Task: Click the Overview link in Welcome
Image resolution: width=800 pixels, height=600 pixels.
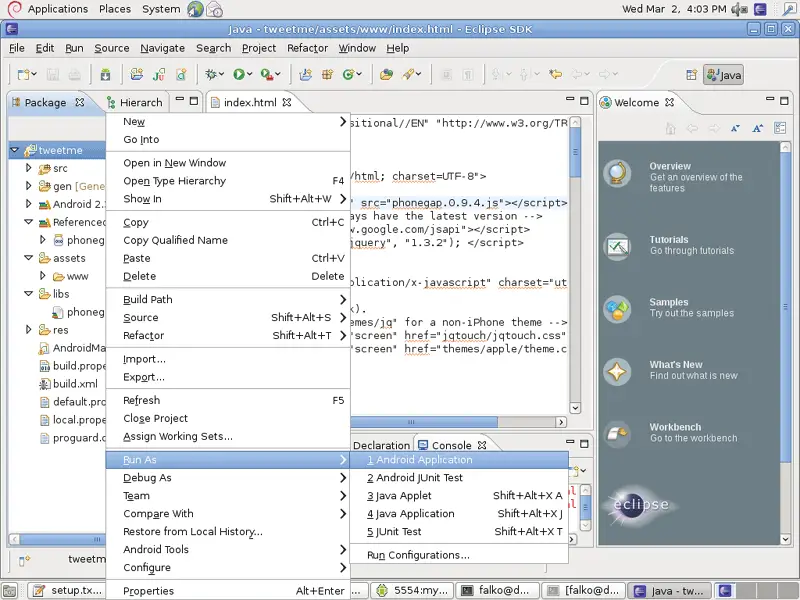Action: [x=669, y=166]
